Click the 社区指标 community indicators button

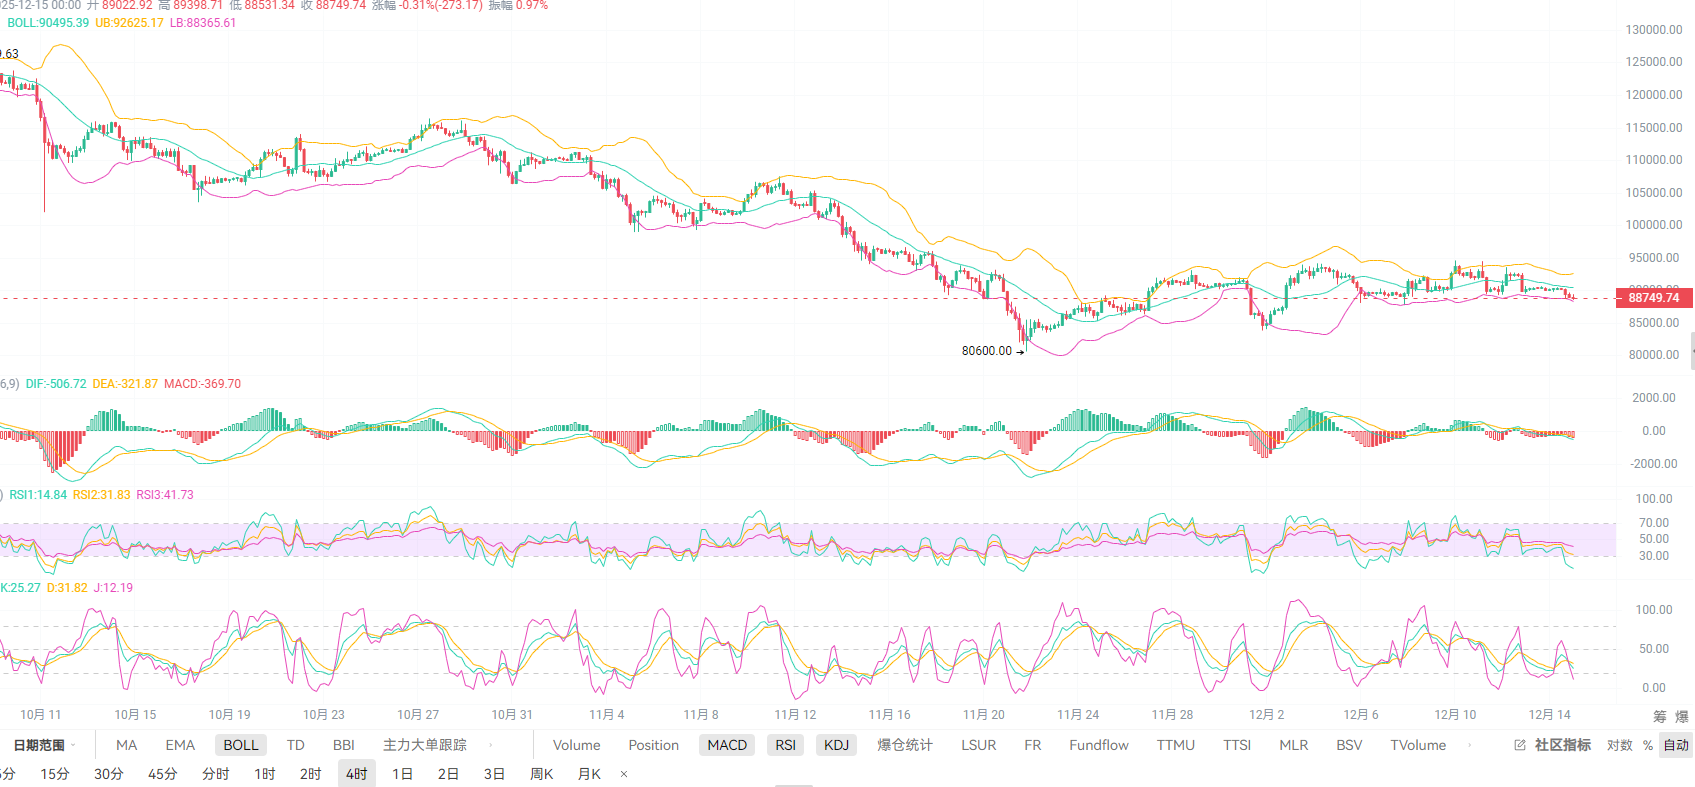1562,745
